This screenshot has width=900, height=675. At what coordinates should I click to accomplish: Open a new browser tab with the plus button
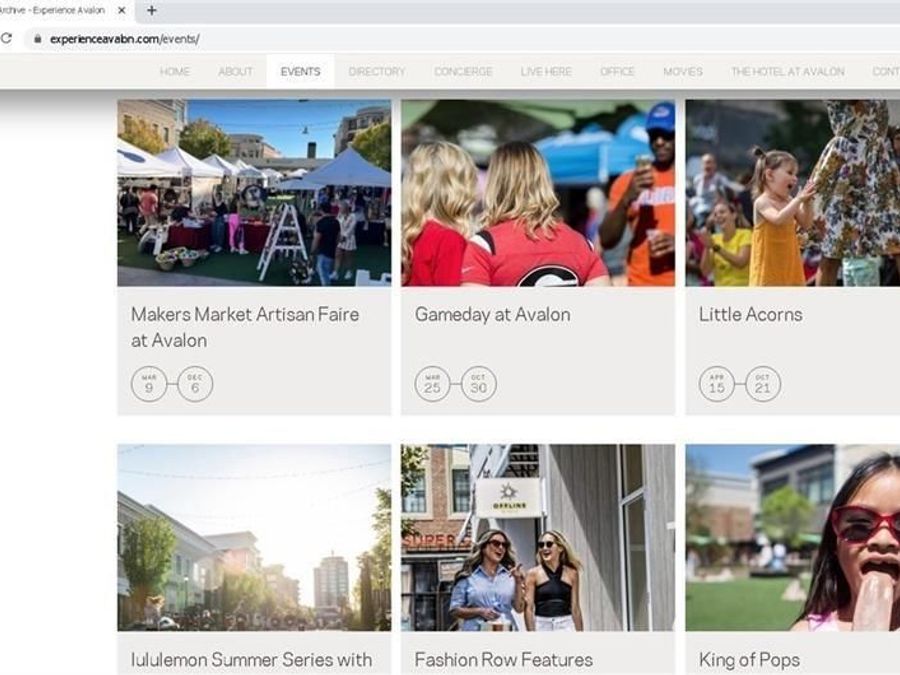click(x=152, y=10)
